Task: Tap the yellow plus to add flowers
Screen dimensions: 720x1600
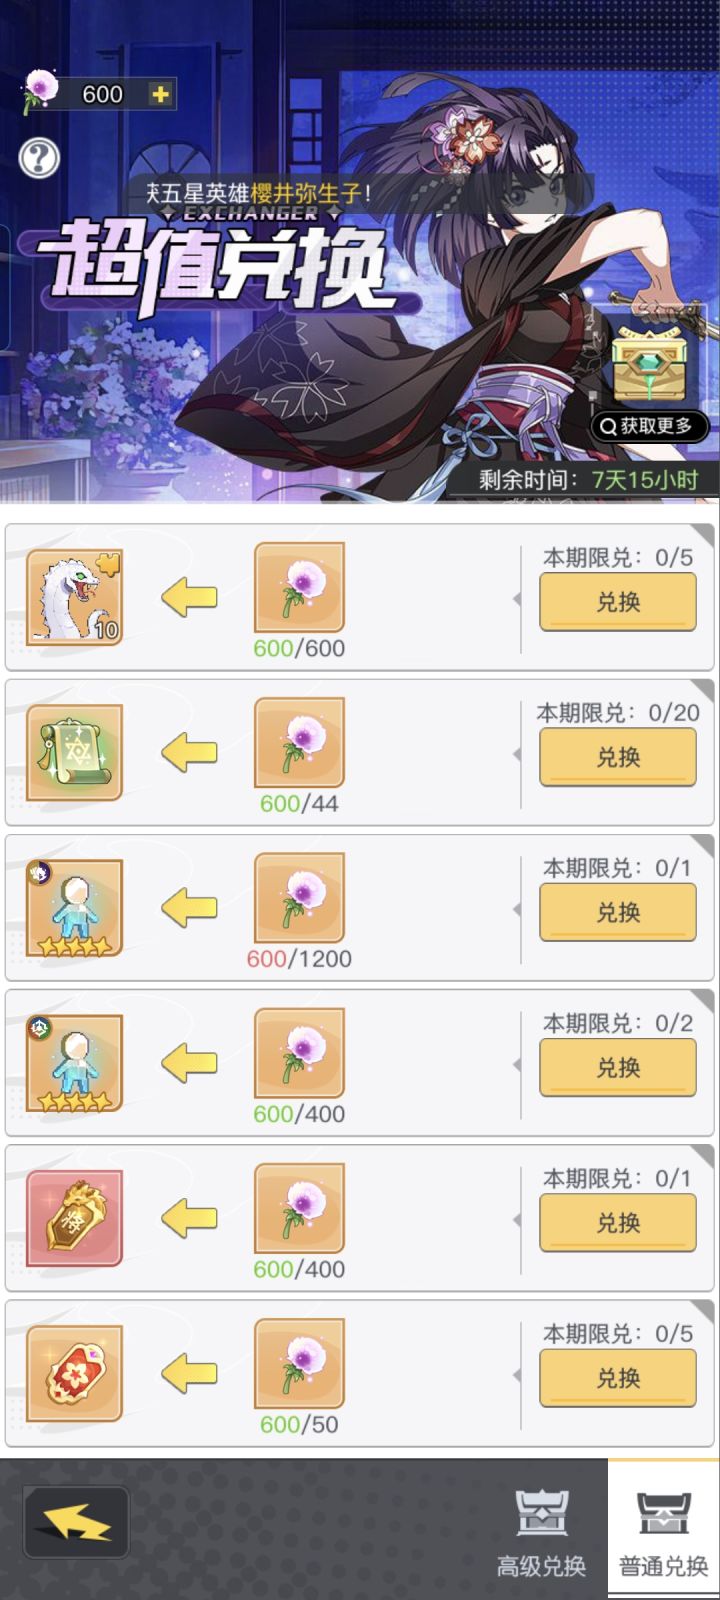Action: point(160,94)
